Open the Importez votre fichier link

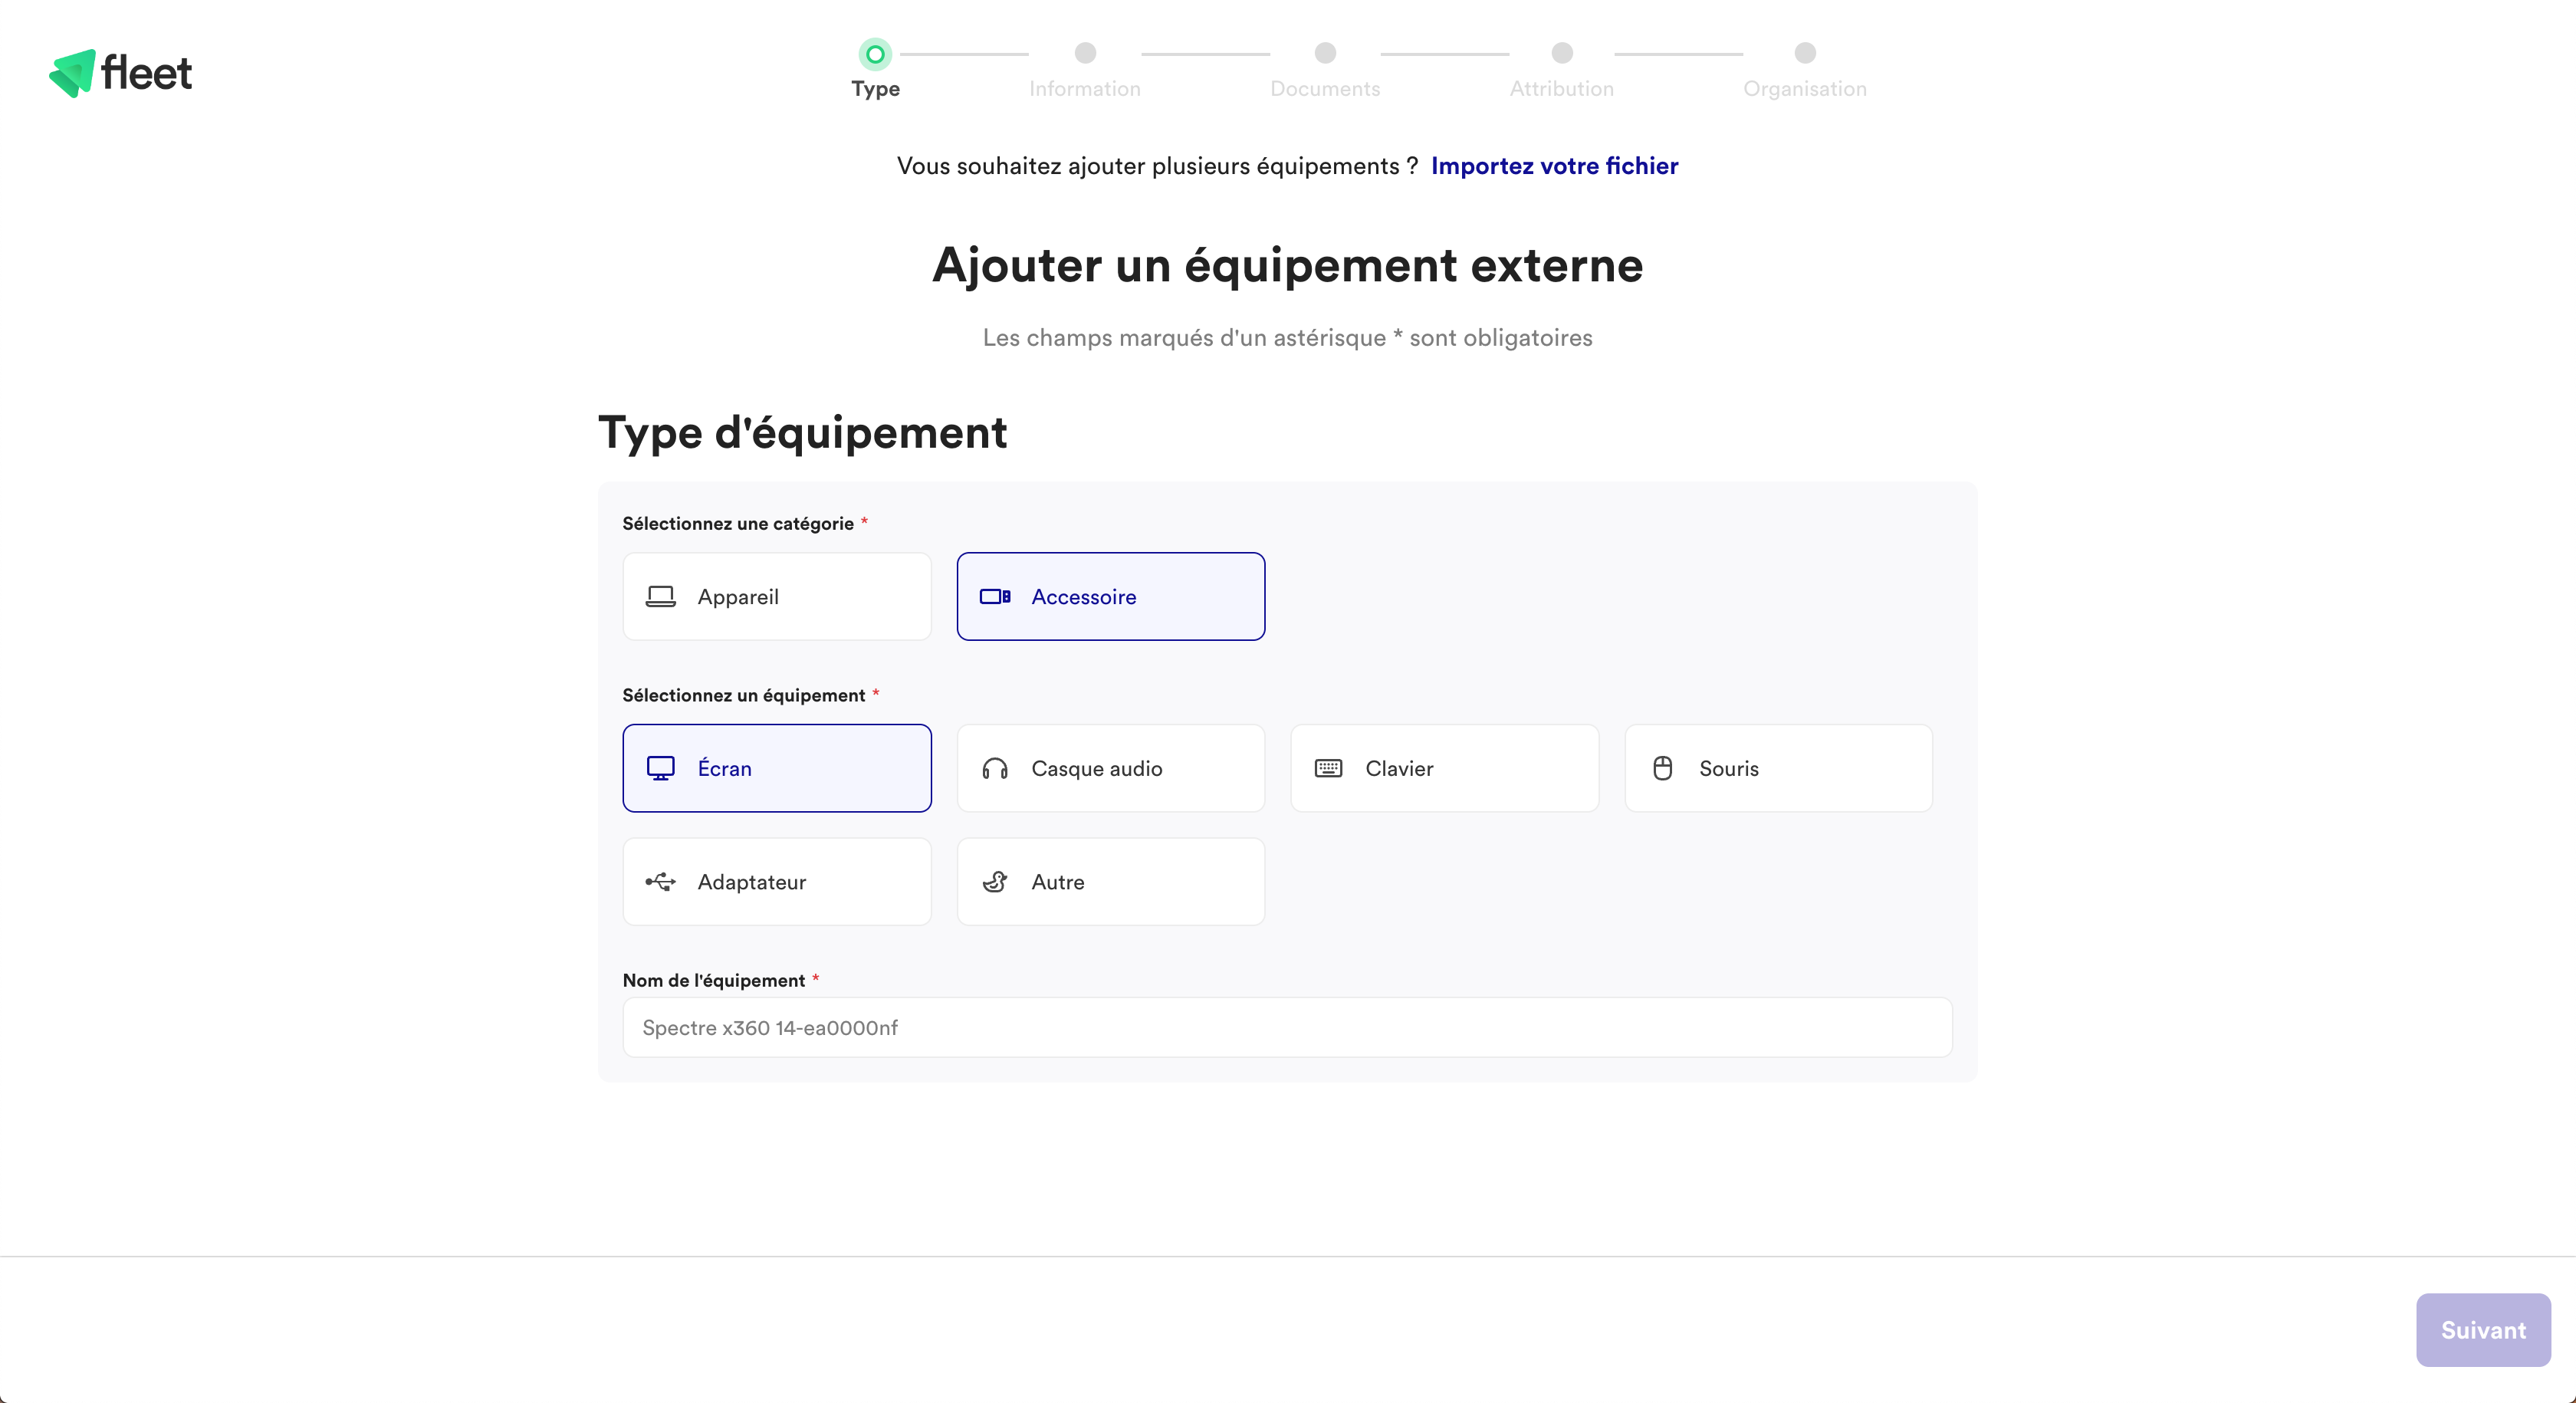point(1555,166)
